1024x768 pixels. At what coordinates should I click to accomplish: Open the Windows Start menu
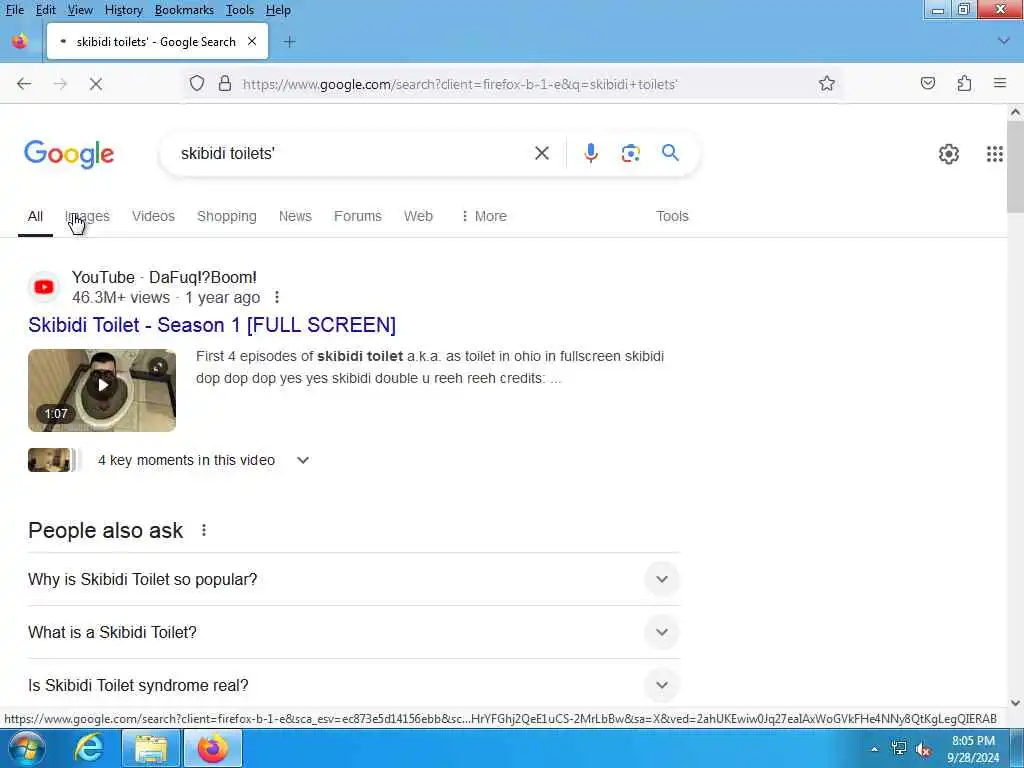point(26,748)
